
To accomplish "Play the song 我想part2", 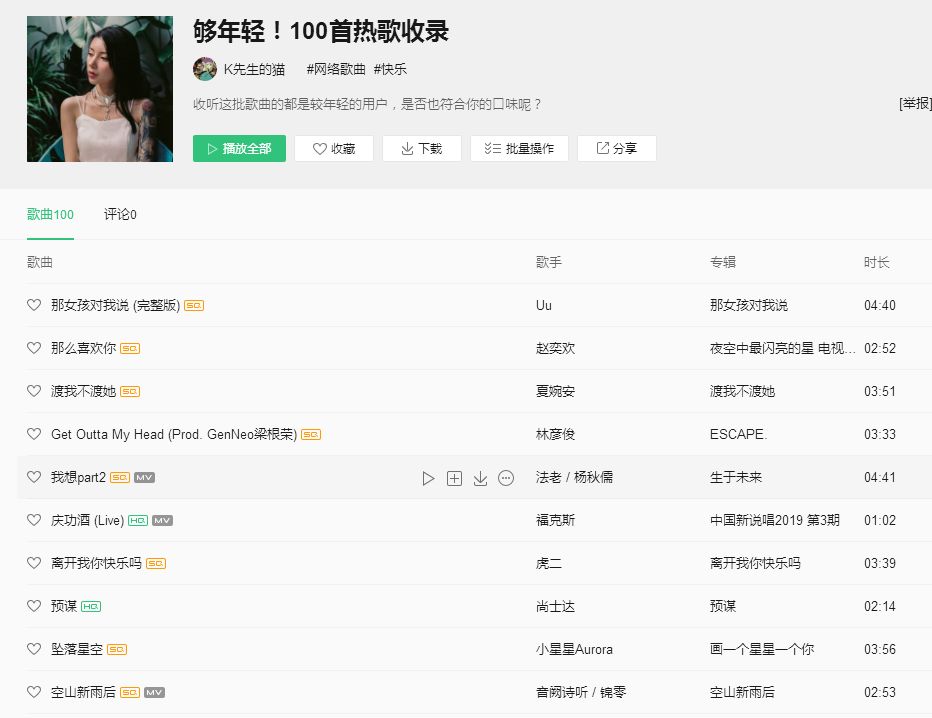I will (428, 478).
